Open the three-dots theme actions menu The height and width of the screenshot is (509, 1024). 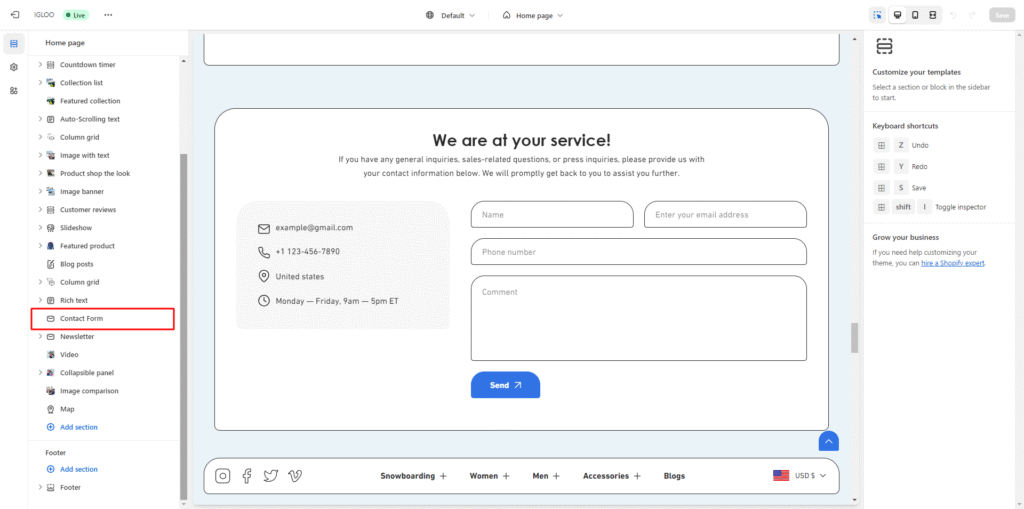tap(108, 15)
